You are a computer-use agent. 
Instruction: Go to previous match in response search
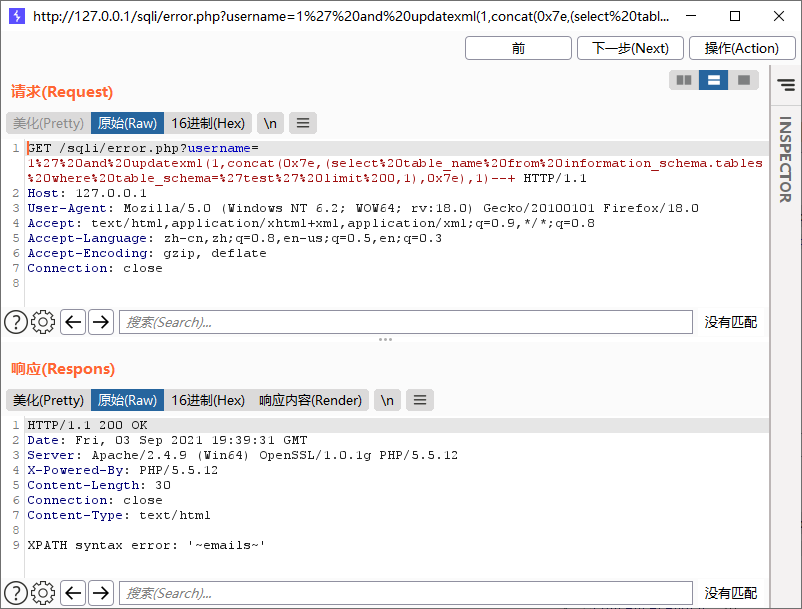(73, 593)
